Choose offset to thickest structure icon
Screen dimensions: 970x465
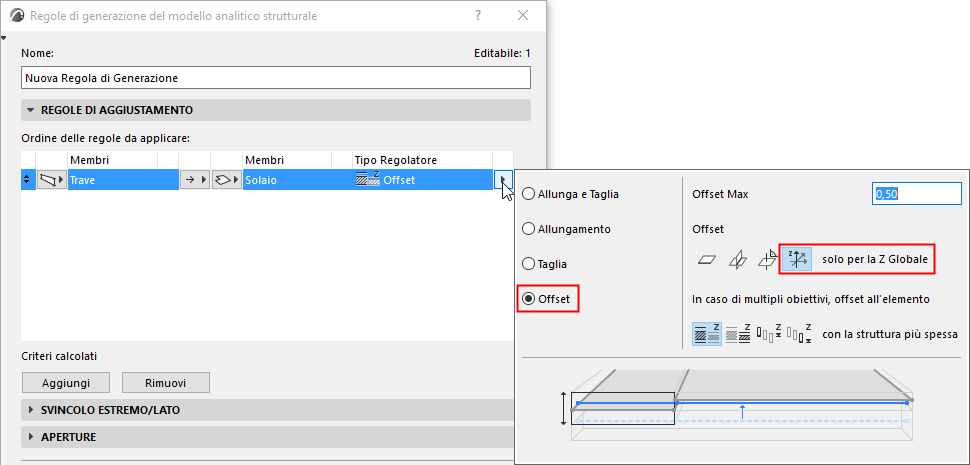(x=706, y=335)
